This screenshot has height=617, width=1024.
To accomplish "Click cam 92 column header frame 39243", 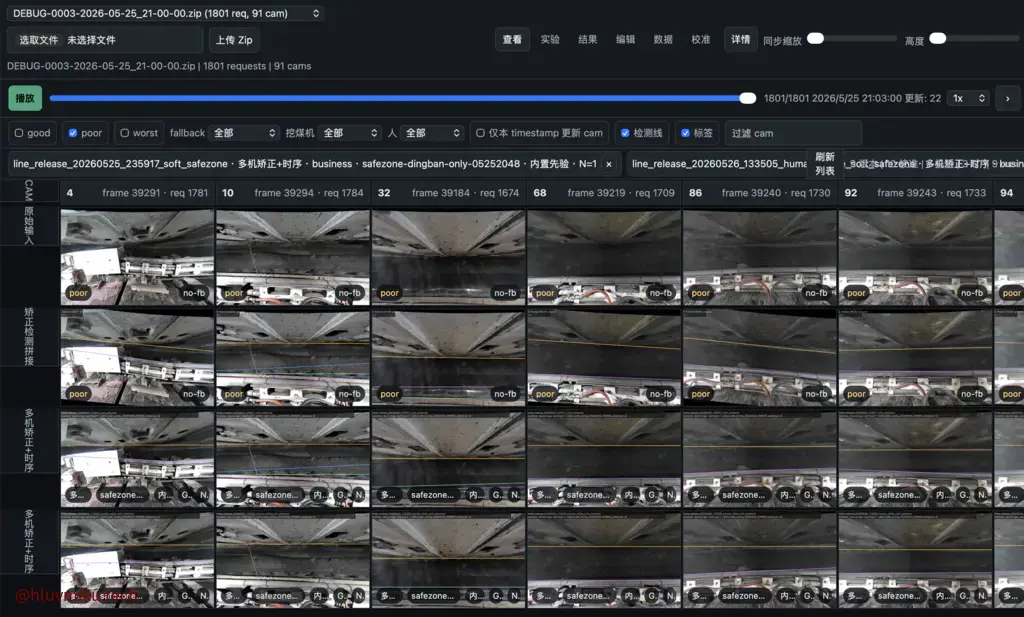I will pyautogui.click(x=915, y=193).
